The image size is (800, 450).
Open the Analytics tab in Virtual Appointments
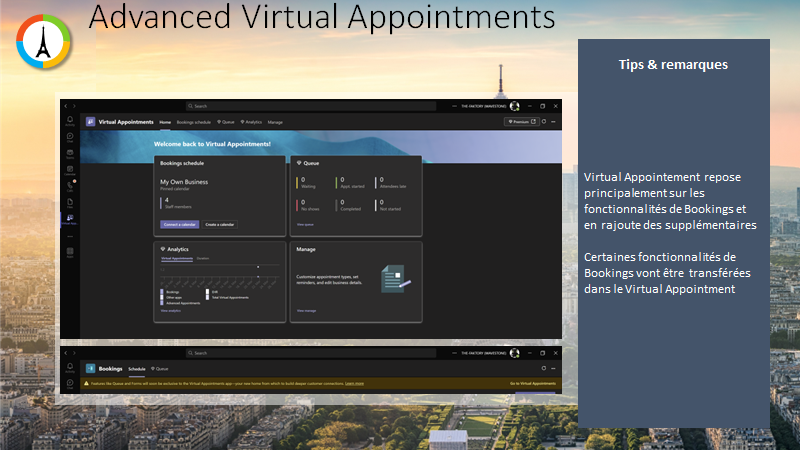(x=251, y=122)
